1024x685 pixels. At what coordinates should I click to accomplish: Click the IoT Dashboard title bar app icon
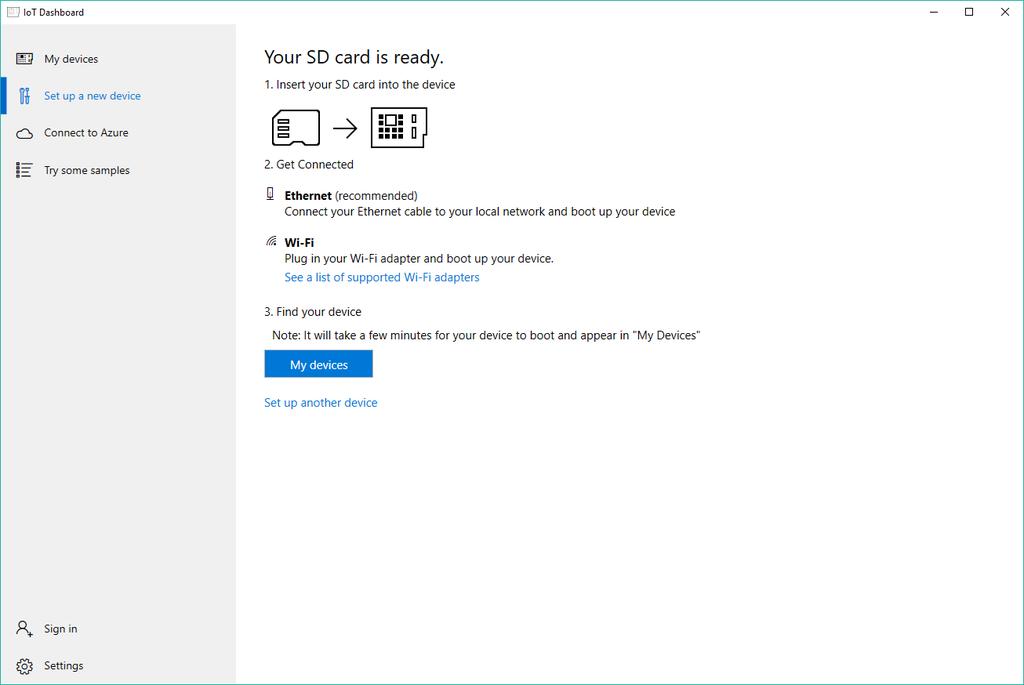tap(13, 12)
